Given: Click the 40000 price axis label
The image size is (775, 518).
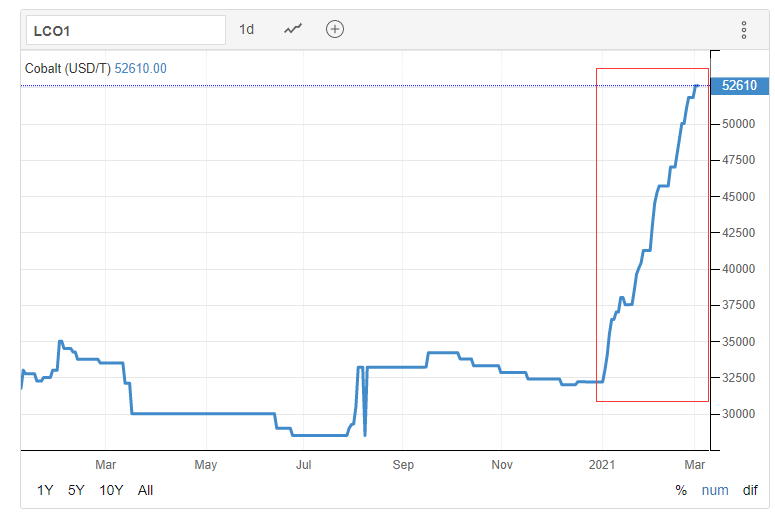Looking at the screenshot, I should tap(738, 269).
